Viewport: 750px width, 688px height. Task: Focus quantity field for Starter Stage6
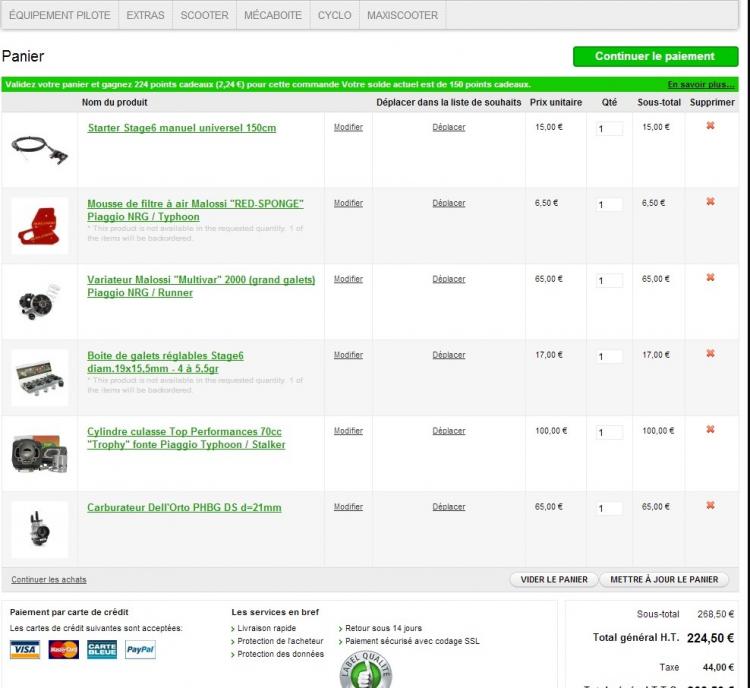coord(609,129)
